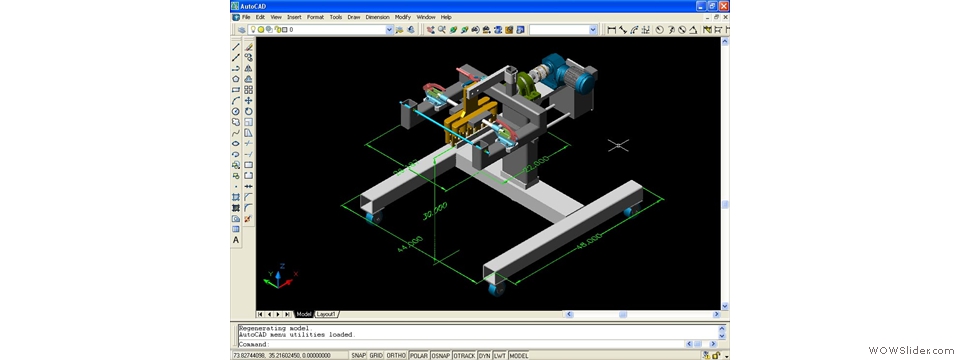Expand the empty combo box dropdown
This screenshot has width=960, height=360.
tap(593, 29)
